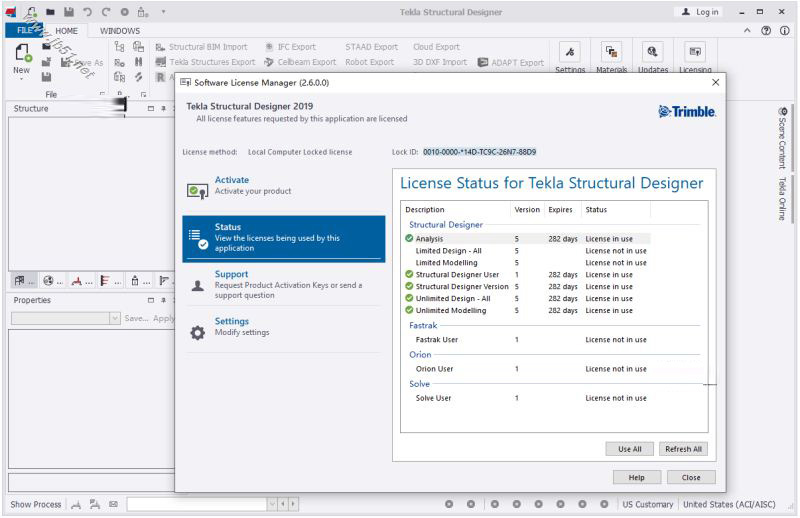Switch to the WINDOWS ribbon tab
The height and width of the screenshot is (518, 800).
(120, 31)
